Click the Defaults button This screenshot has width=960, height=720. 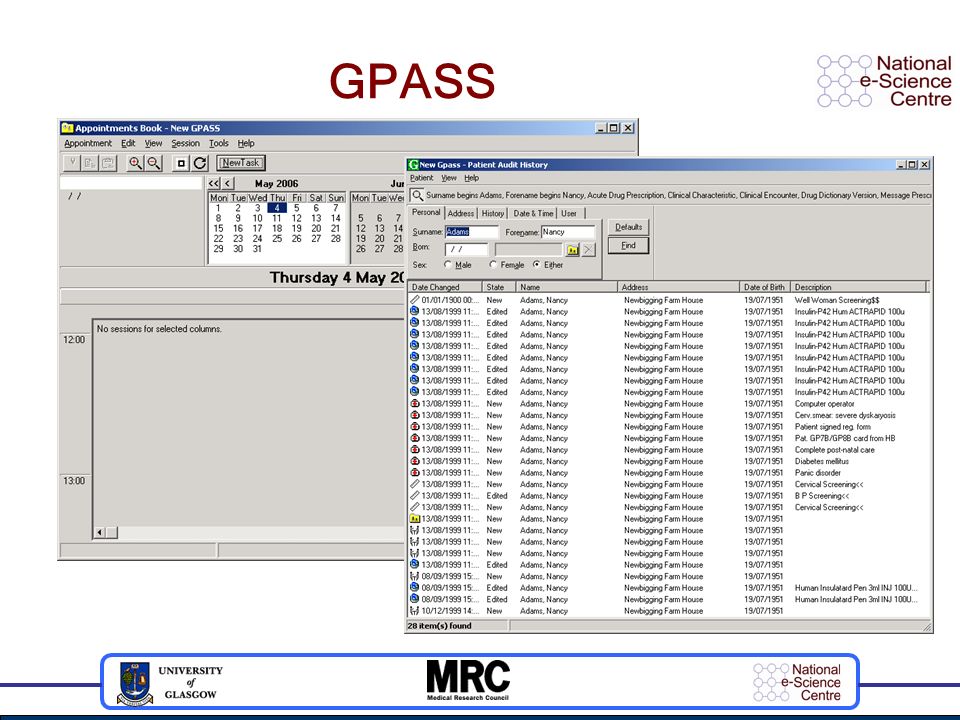[x=628, y=227]
